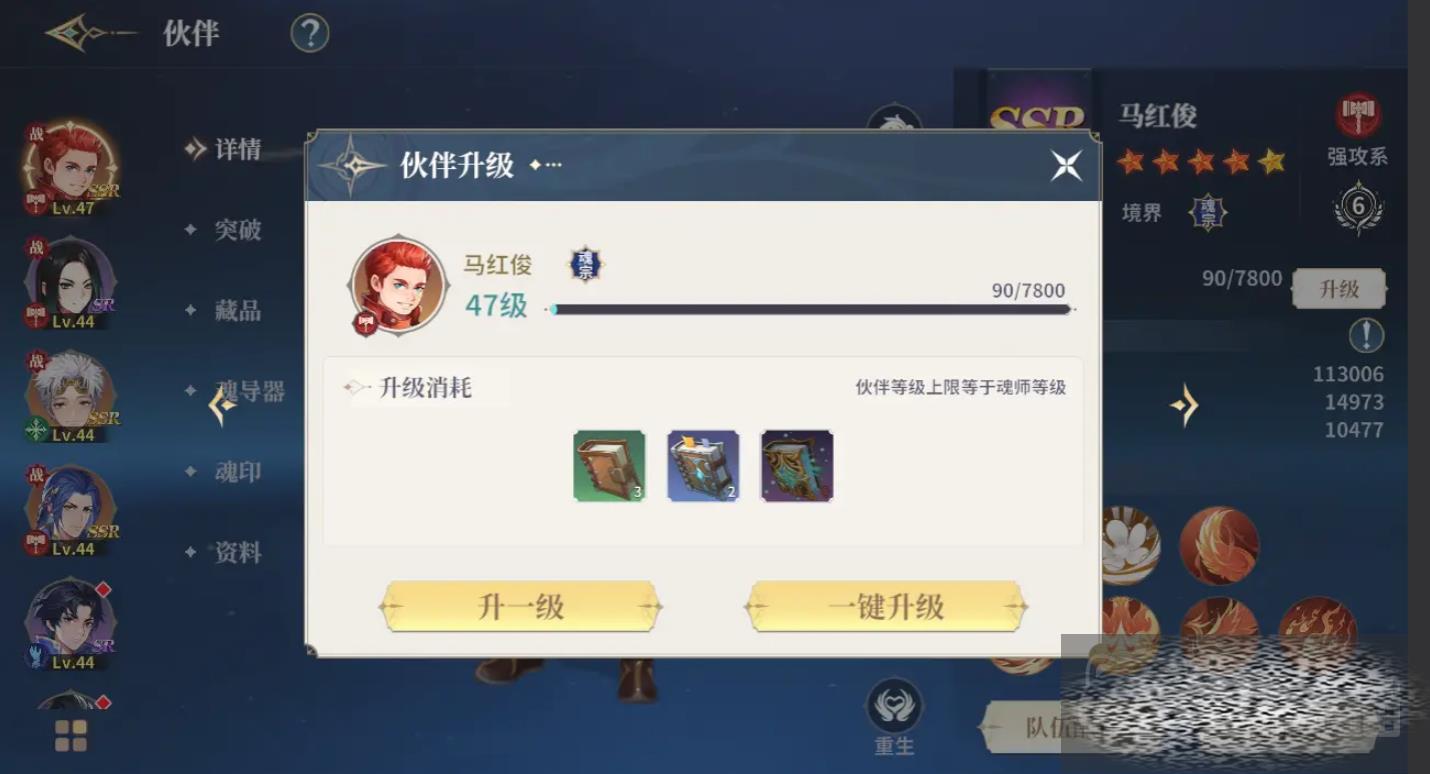
Task: Click the 强攻系 hammer class icon
Action: pyautogui.click(x=1358, y=115)
